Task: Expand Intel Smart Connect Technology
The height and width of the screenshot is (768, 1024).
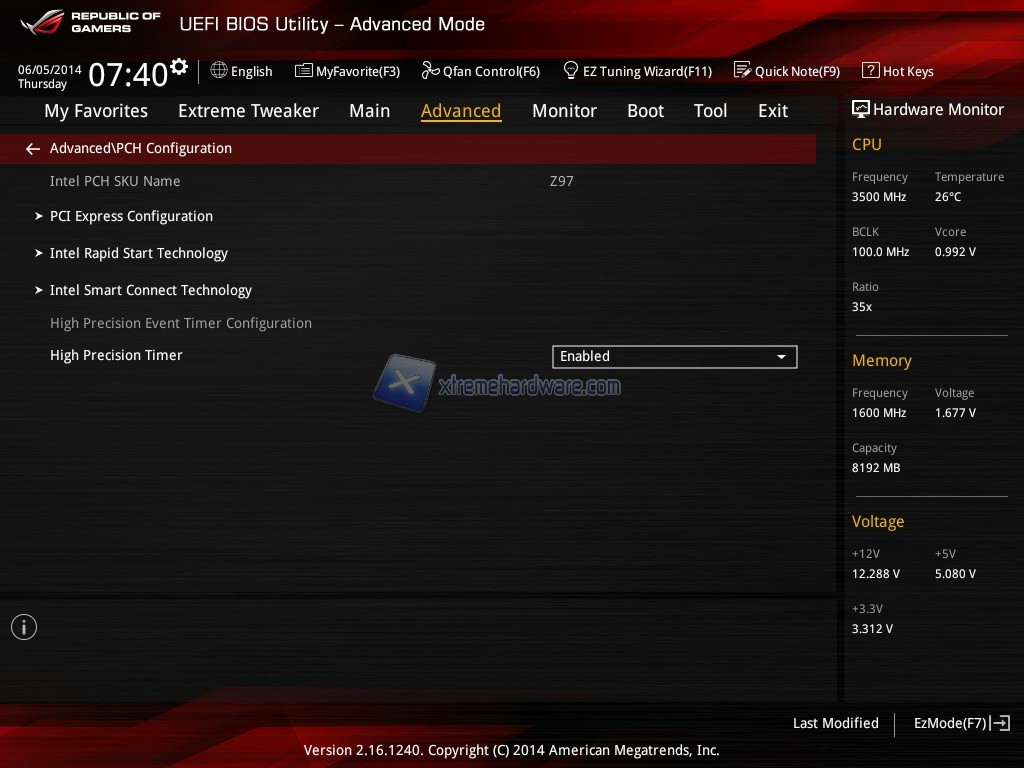Action: (151, 290)
